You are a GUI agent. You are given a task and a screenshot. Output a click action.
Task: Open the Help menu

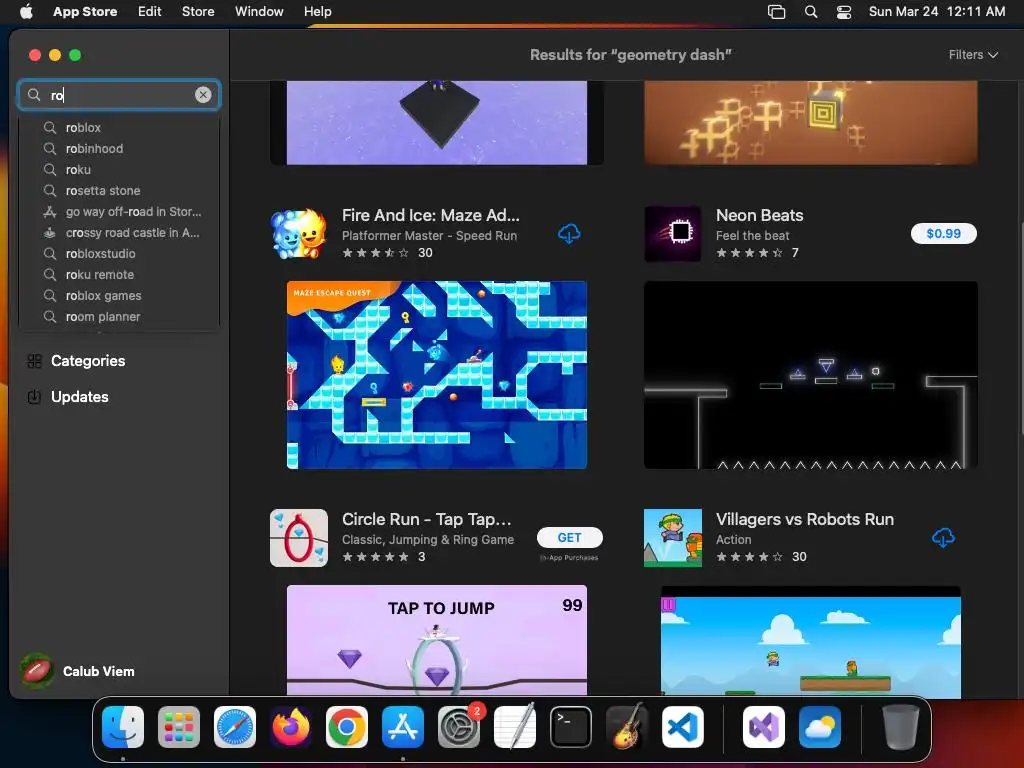click(x=317, y=11)
